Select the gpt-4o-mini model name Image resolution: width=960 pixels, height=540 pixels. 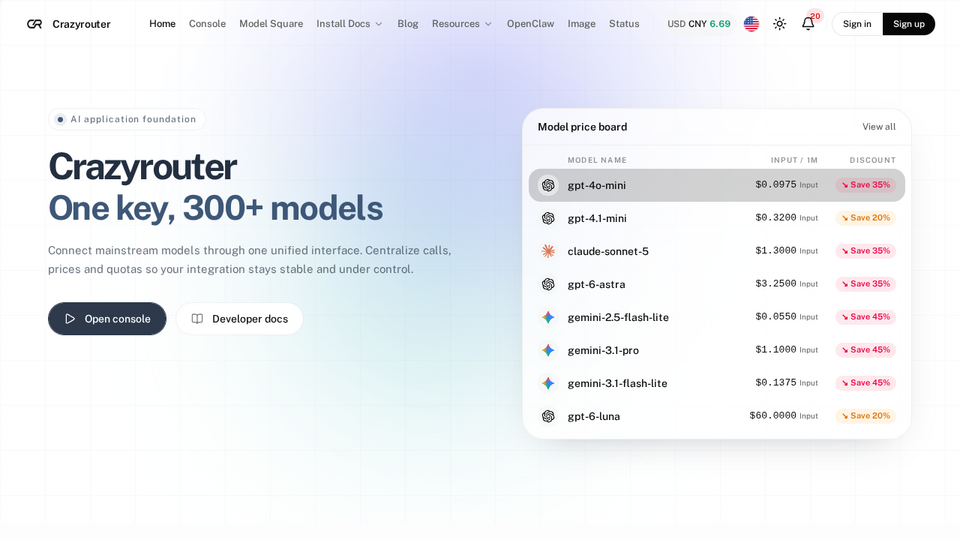coord(596,185)
